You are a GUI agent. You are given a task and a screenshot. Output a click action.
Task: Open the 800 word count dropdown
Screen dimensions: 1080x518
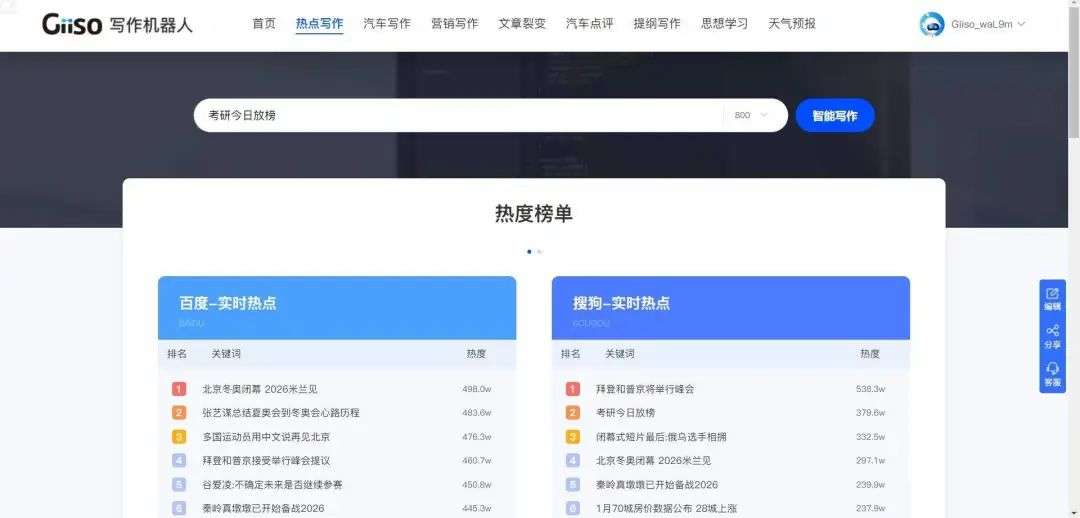pyautogui.click(x=752, y=115)
